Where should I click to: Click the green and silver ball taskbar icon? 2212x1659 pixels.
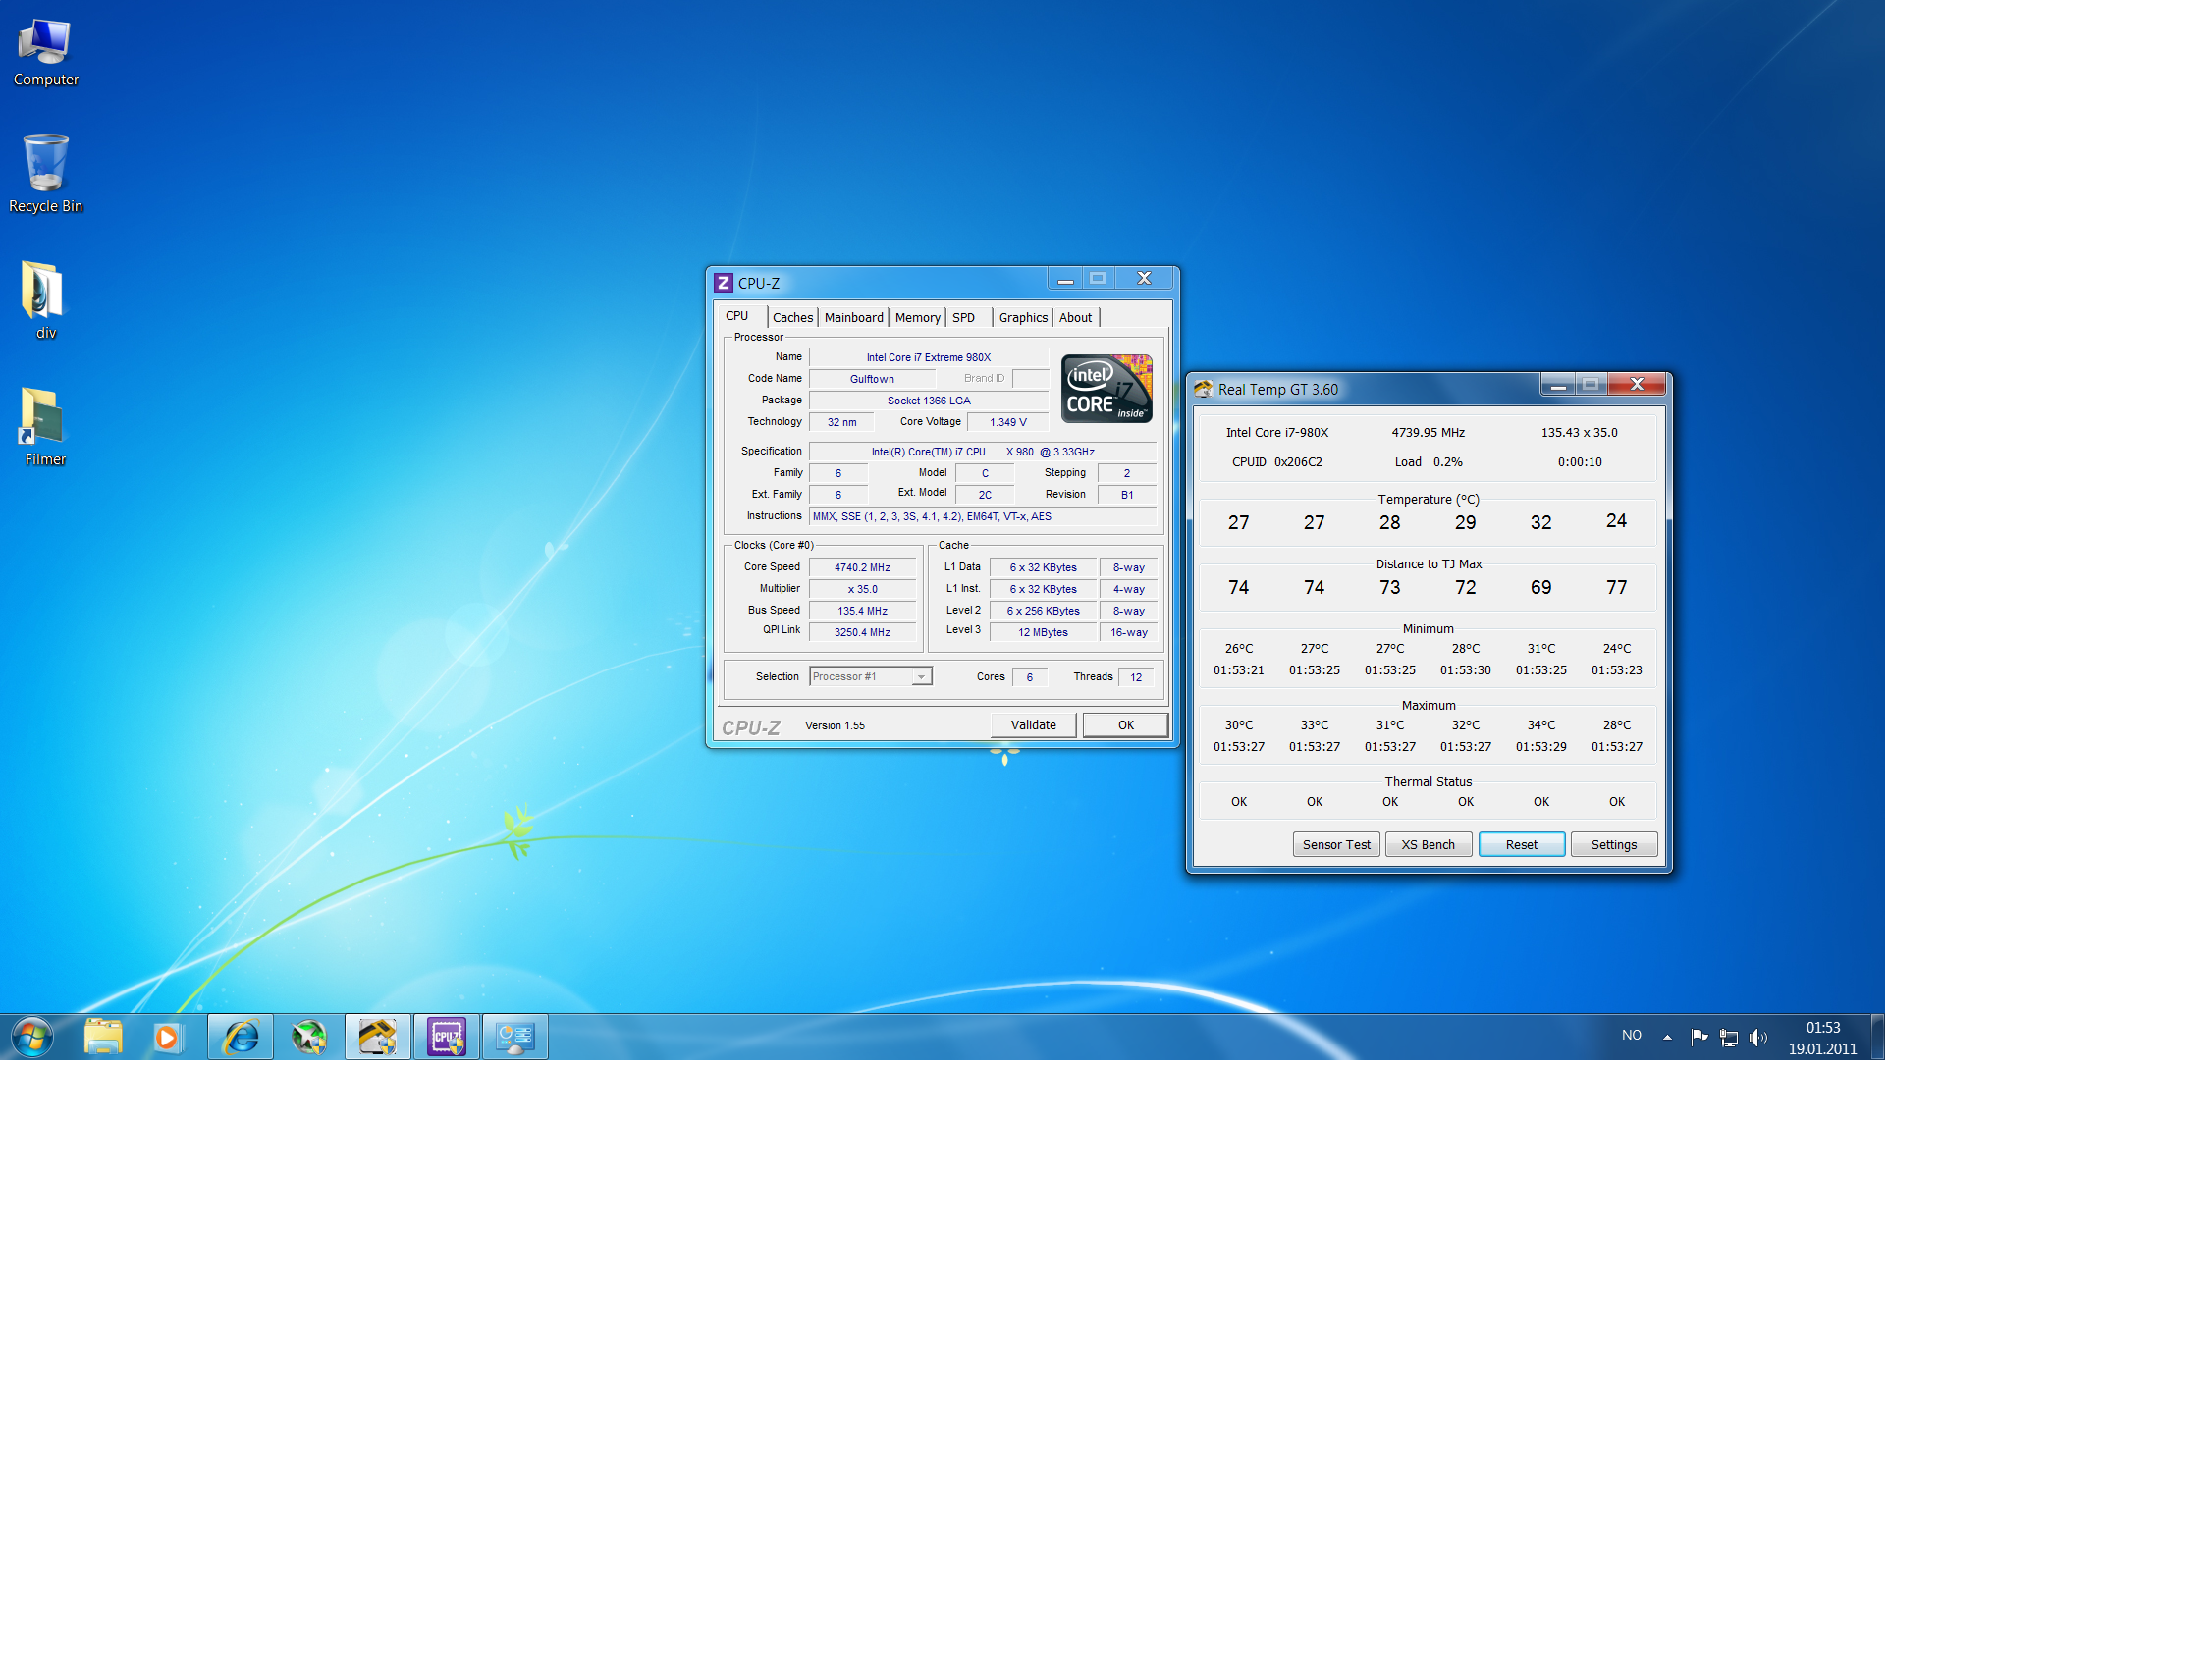309,1038
